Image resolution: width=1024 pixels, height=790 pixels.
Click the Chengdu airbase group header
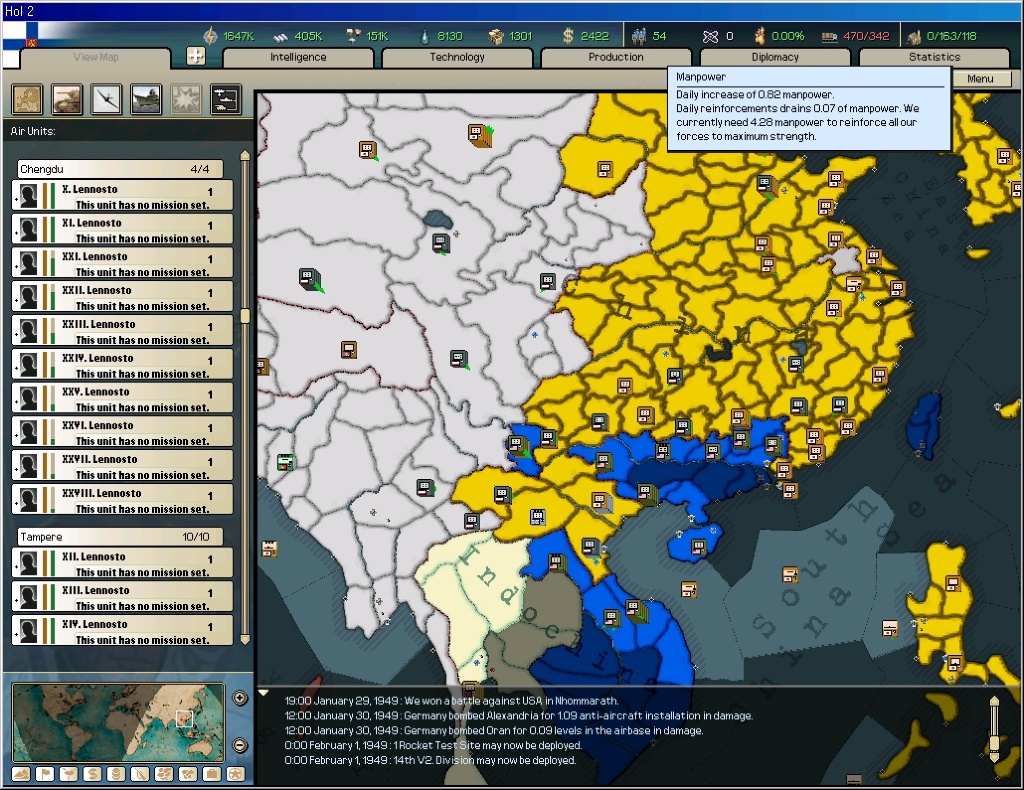120,169
